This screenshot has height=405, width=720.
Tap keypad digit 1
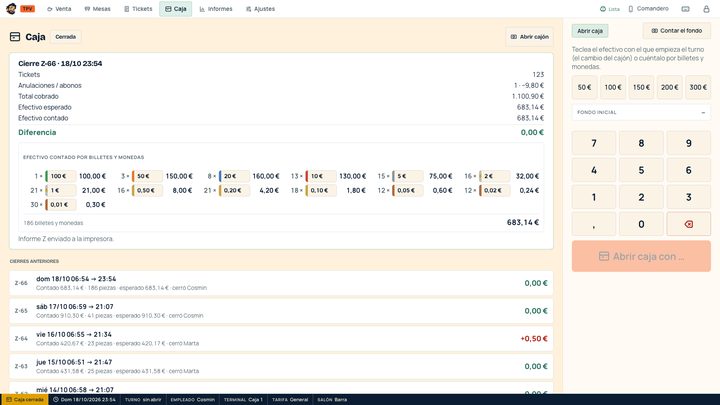pos(594,197)
